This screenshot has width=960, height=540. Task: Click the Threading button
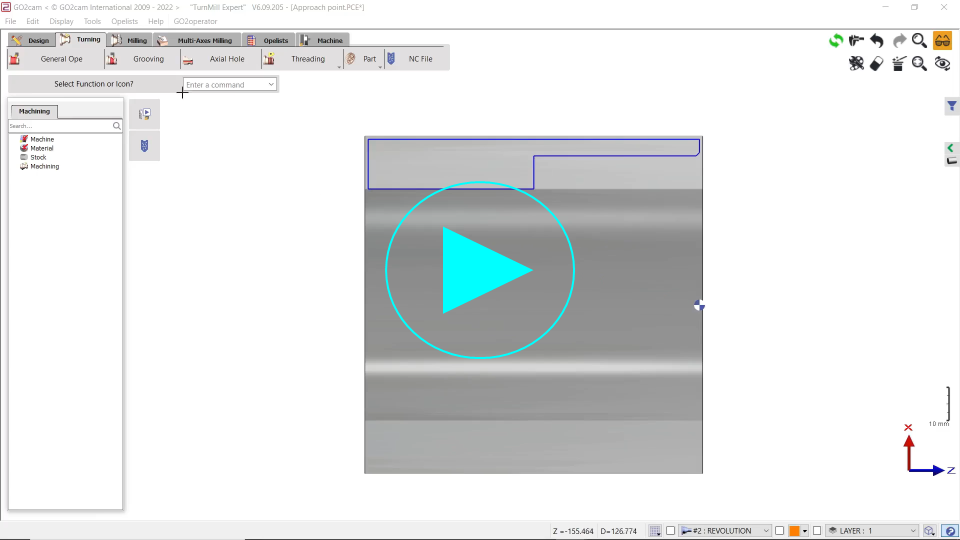(x=307, y=59)
